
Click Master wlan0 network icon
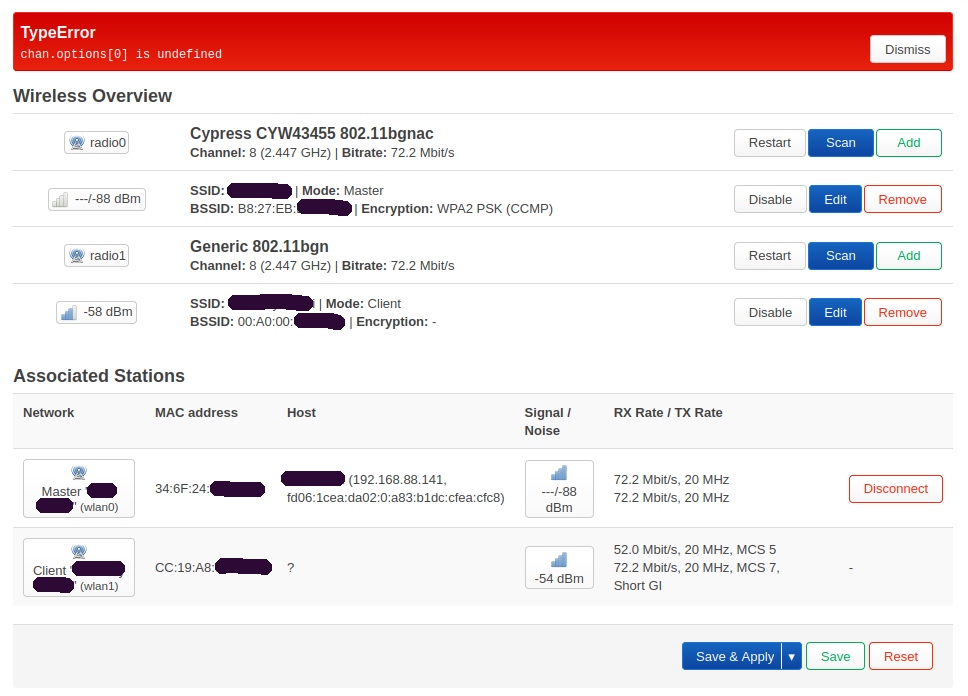[79, 473]
